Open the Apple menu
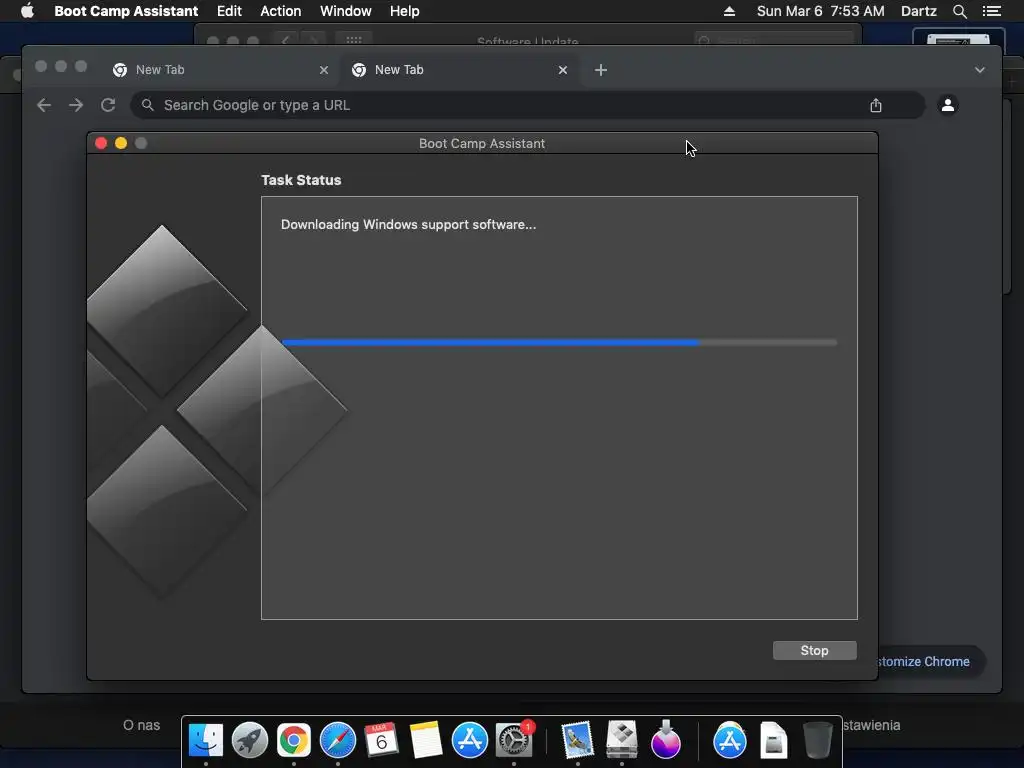Screen dimensions: 1024x768 pyautogui.click(x=27, y=11)
